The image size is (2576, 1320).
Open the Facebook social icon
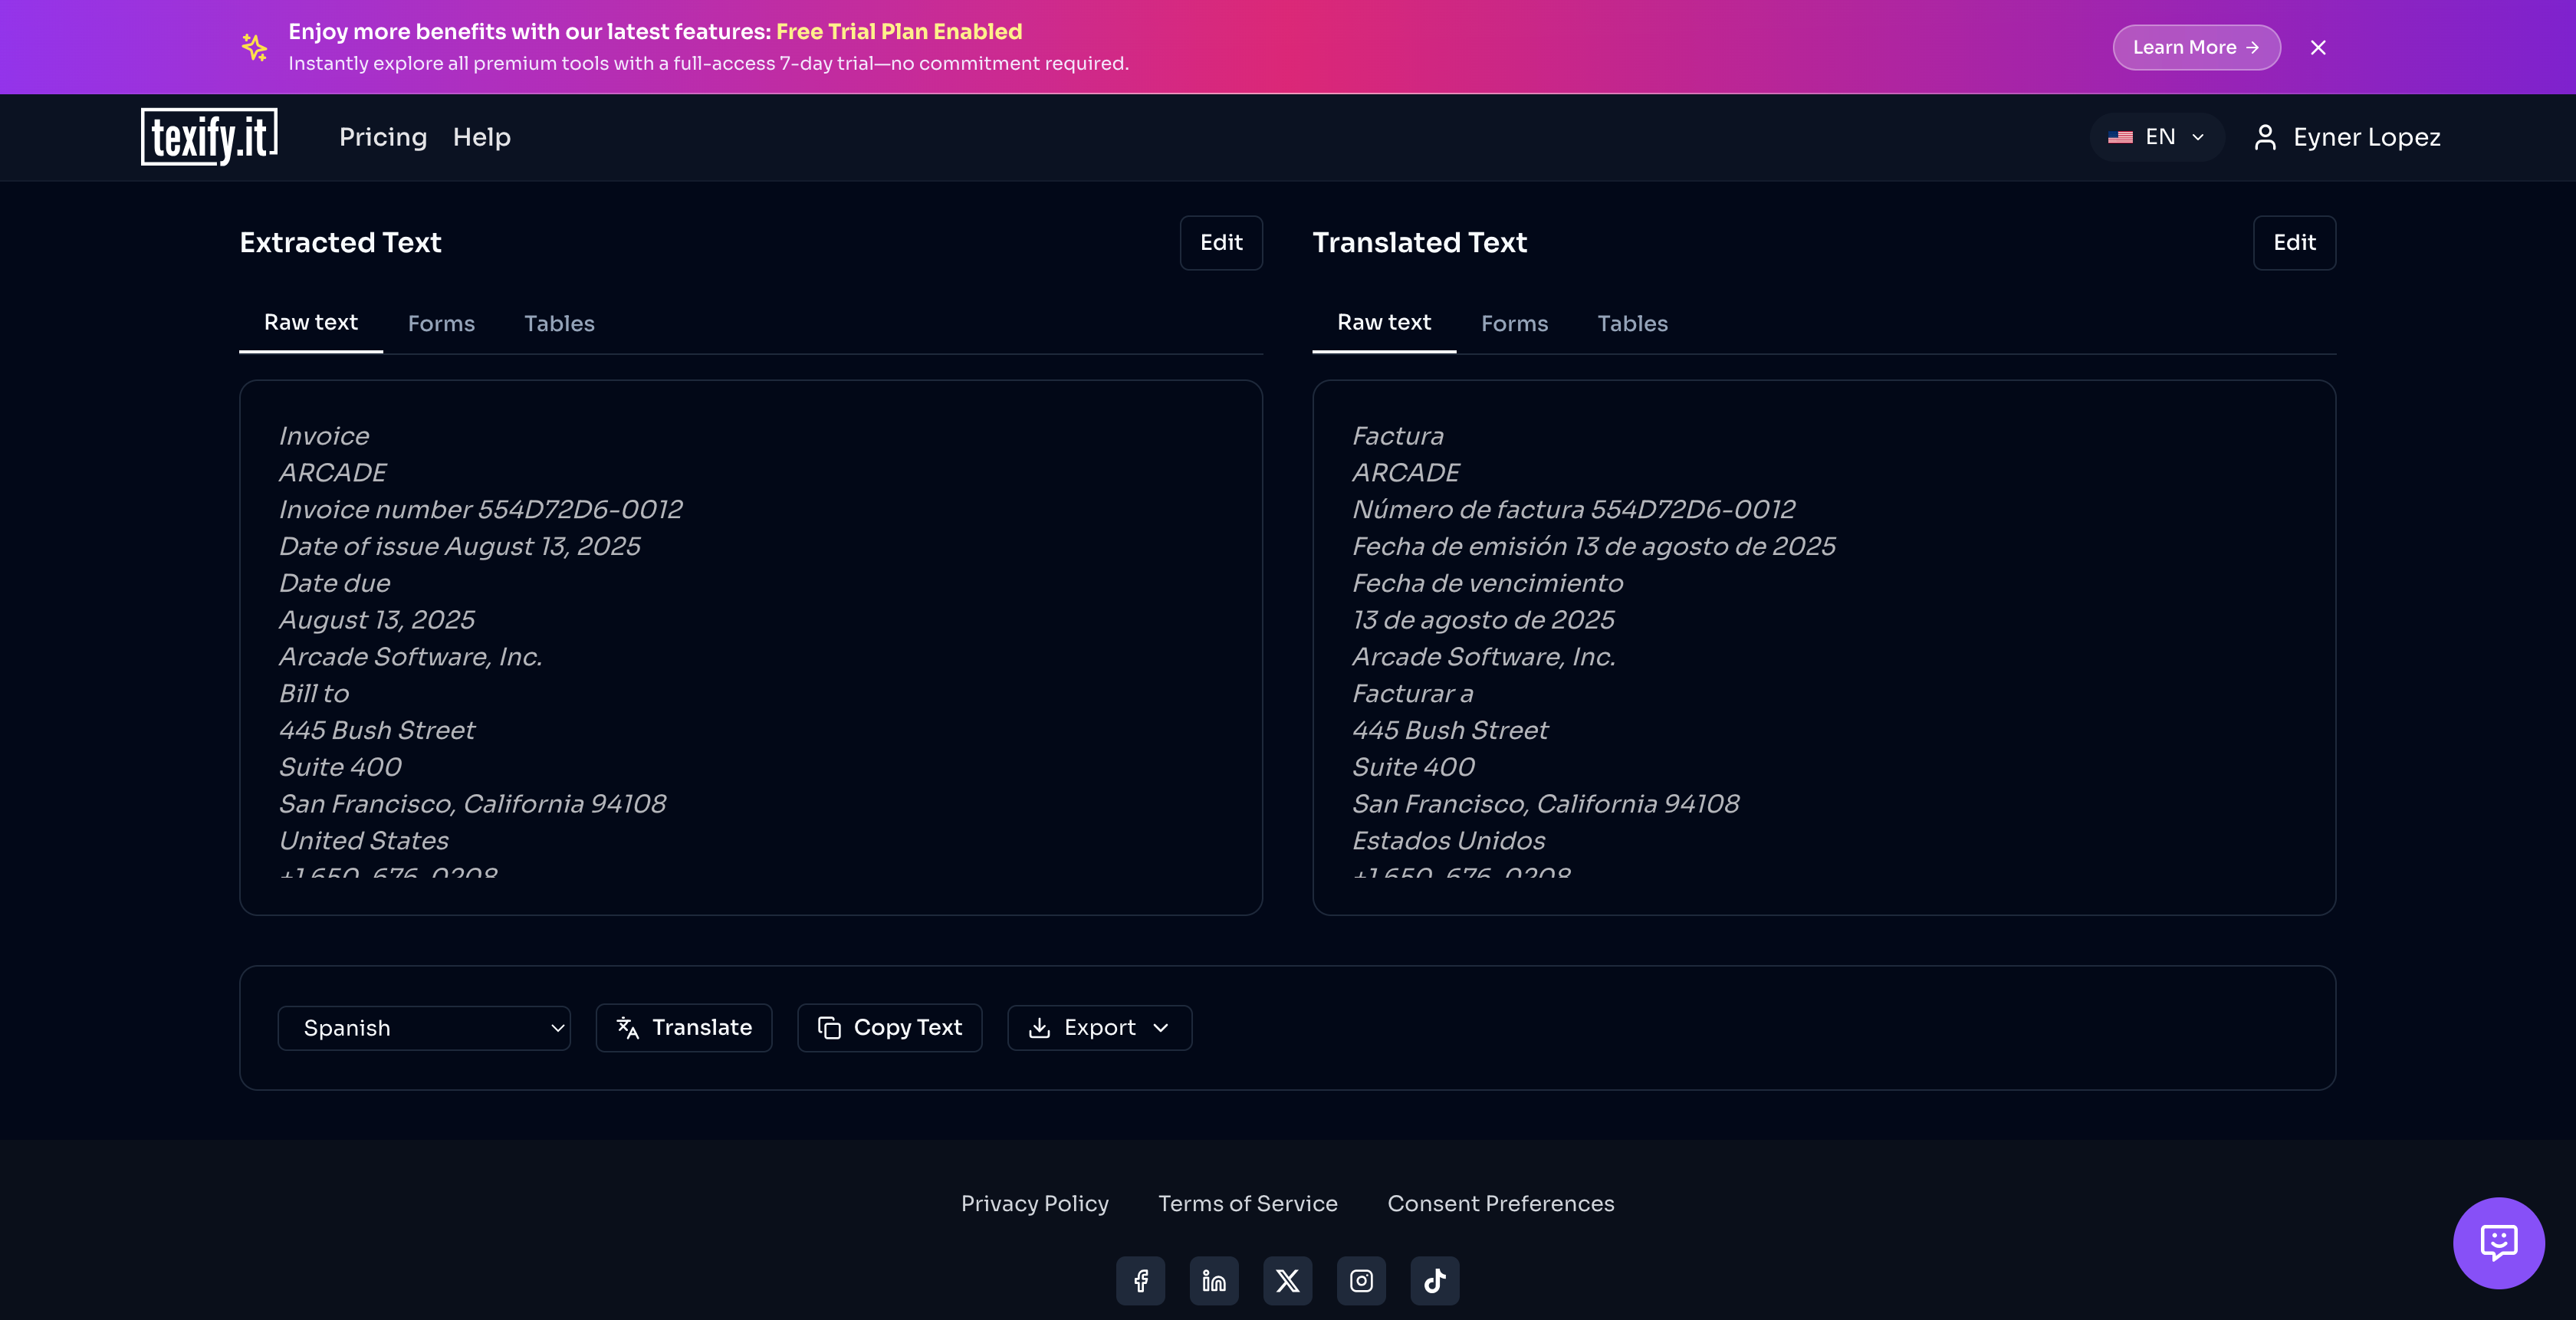click(1140, 1281)
